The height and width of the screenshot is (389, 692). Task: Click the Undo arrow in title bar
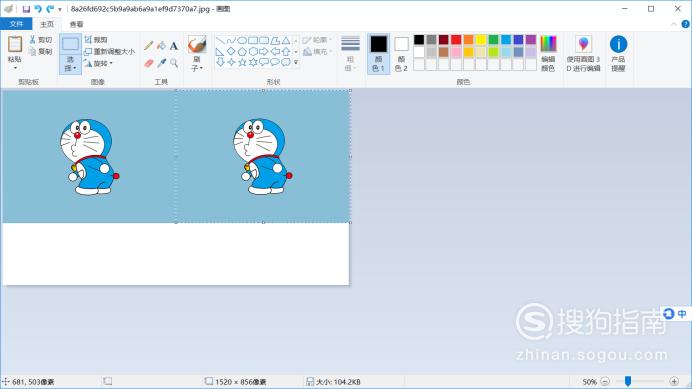[x=38, y=9]
